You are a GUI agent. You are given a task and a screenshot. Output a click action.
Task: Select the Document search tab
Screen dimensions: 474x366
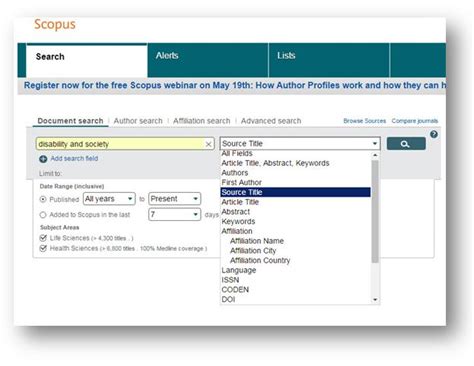(x=70, y=121)
